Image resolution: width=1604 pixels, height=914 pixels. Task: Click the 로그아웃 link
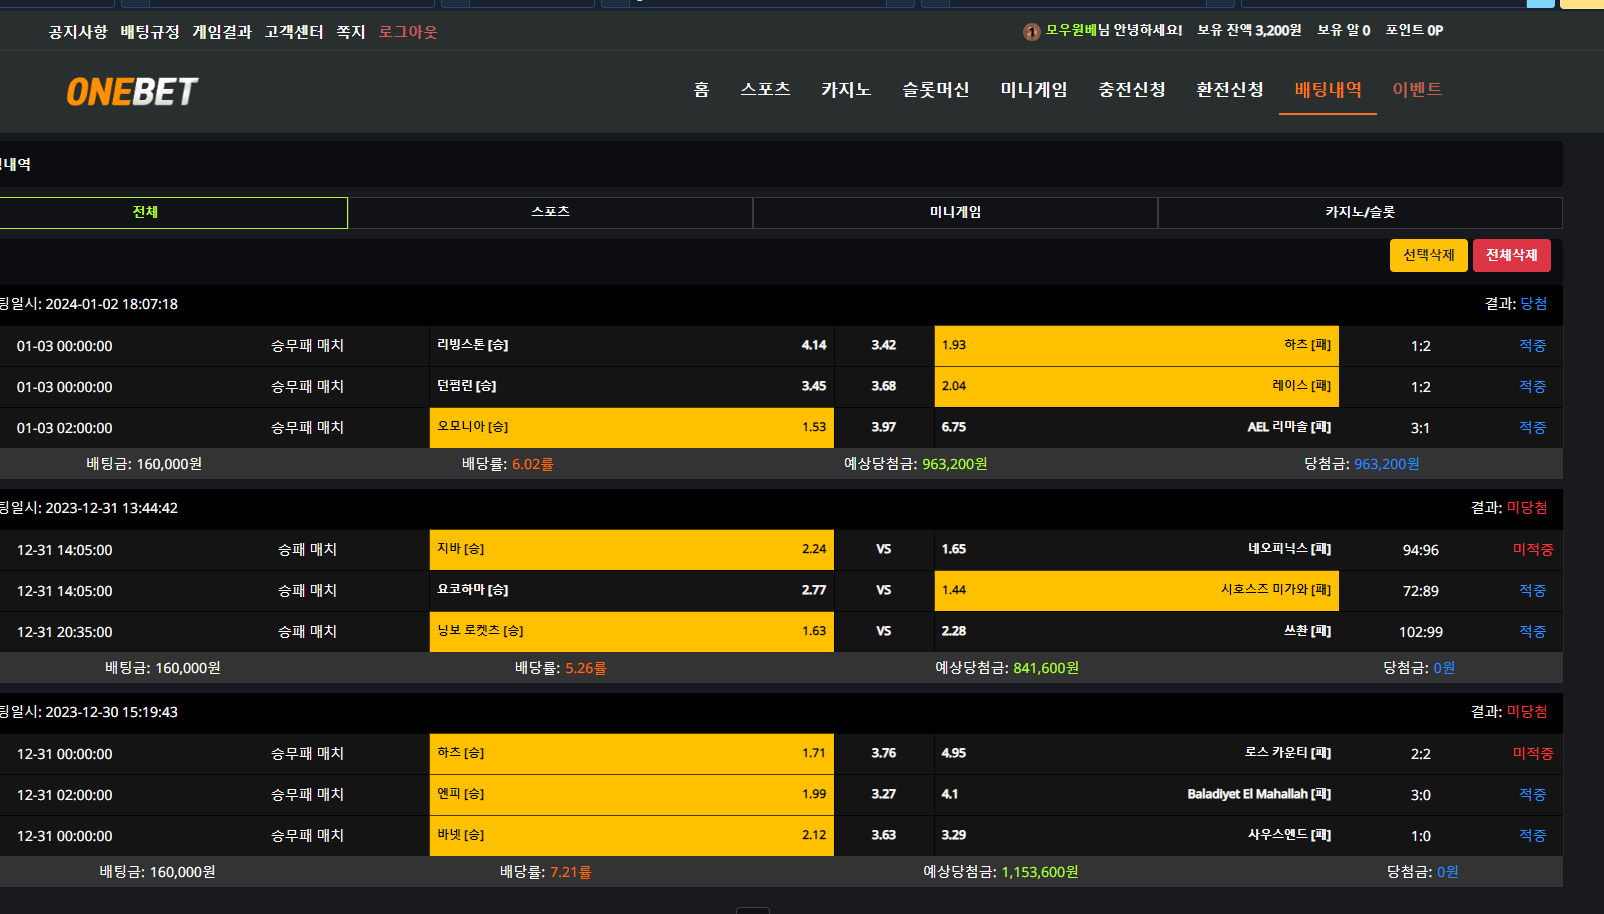pyautogui.click(x=408, y=32)
